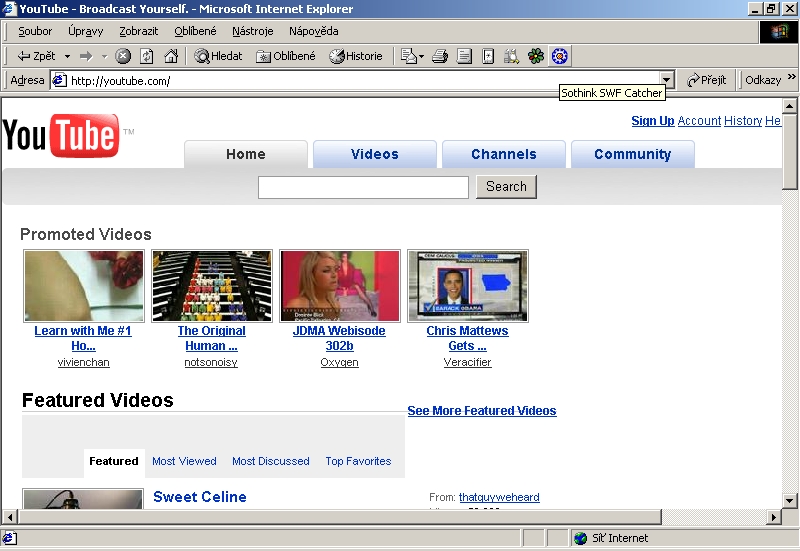Open the JDMA Webisode 302b thumbnail

point(340,286)
